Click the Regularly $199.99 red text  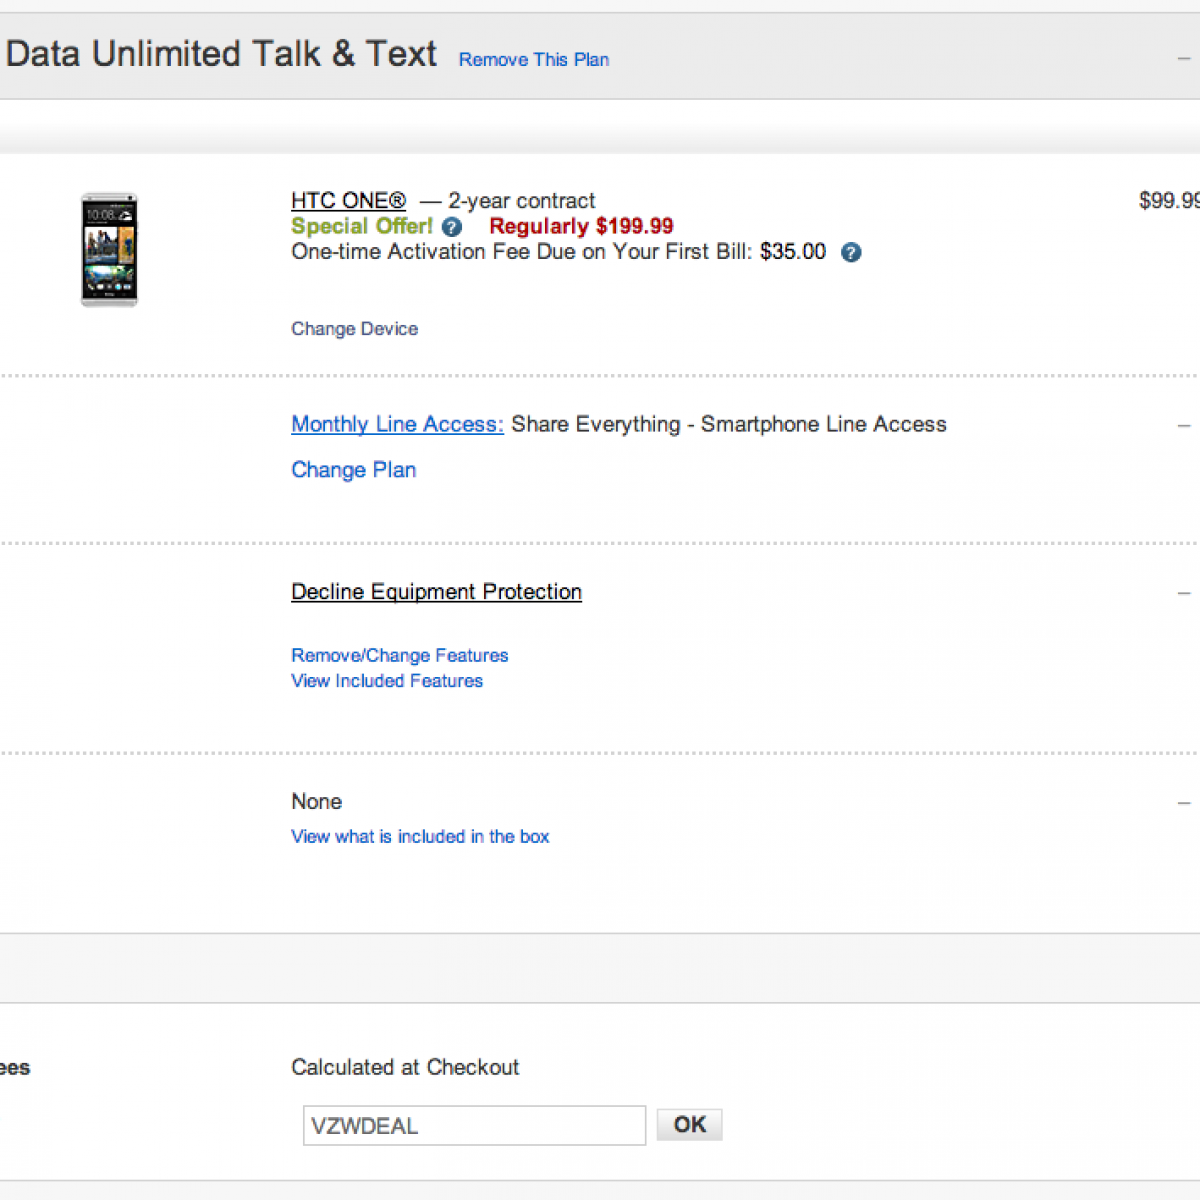click(581, 227)
